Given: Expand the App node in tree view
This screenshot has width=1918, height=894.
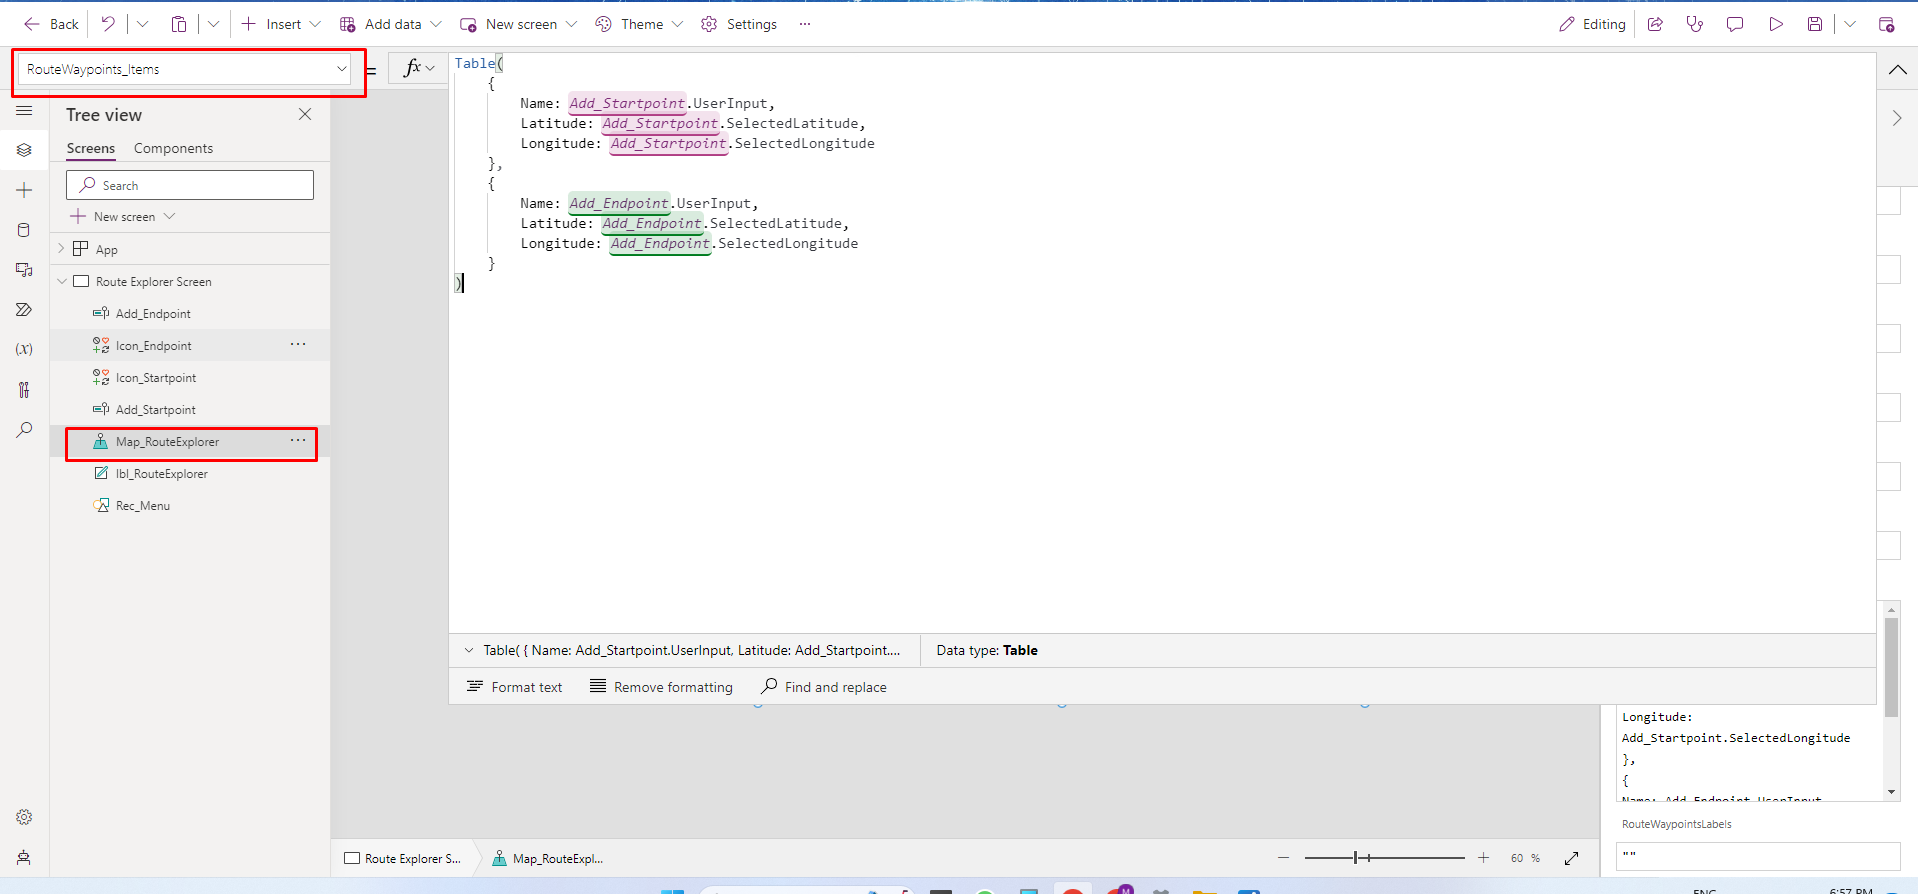Looking at the screenshot, I should coord(61,249).
